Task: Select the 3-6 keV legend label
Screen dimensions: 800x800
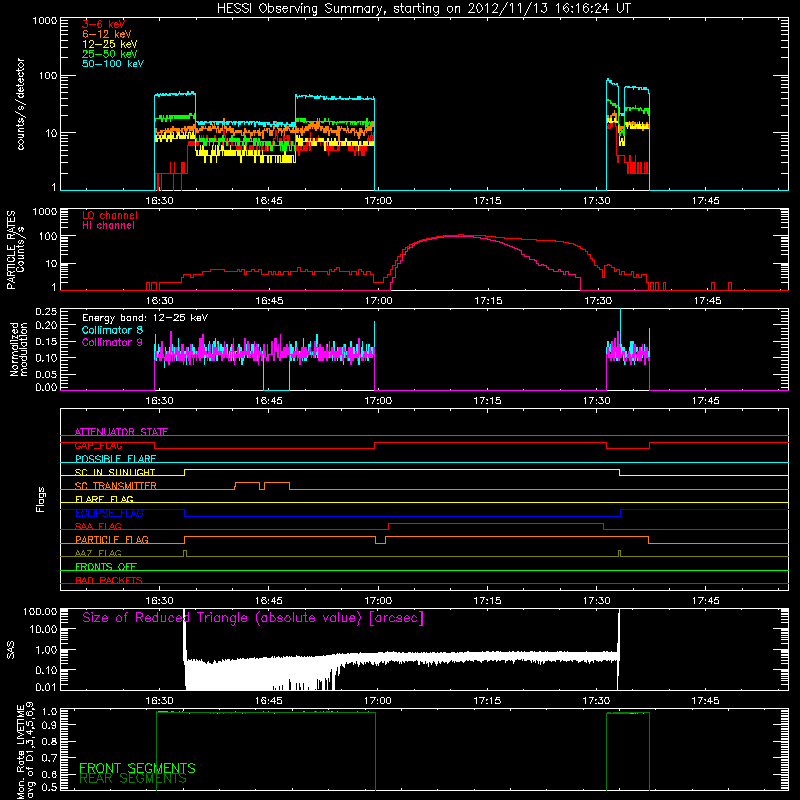Action: [104, 24]
